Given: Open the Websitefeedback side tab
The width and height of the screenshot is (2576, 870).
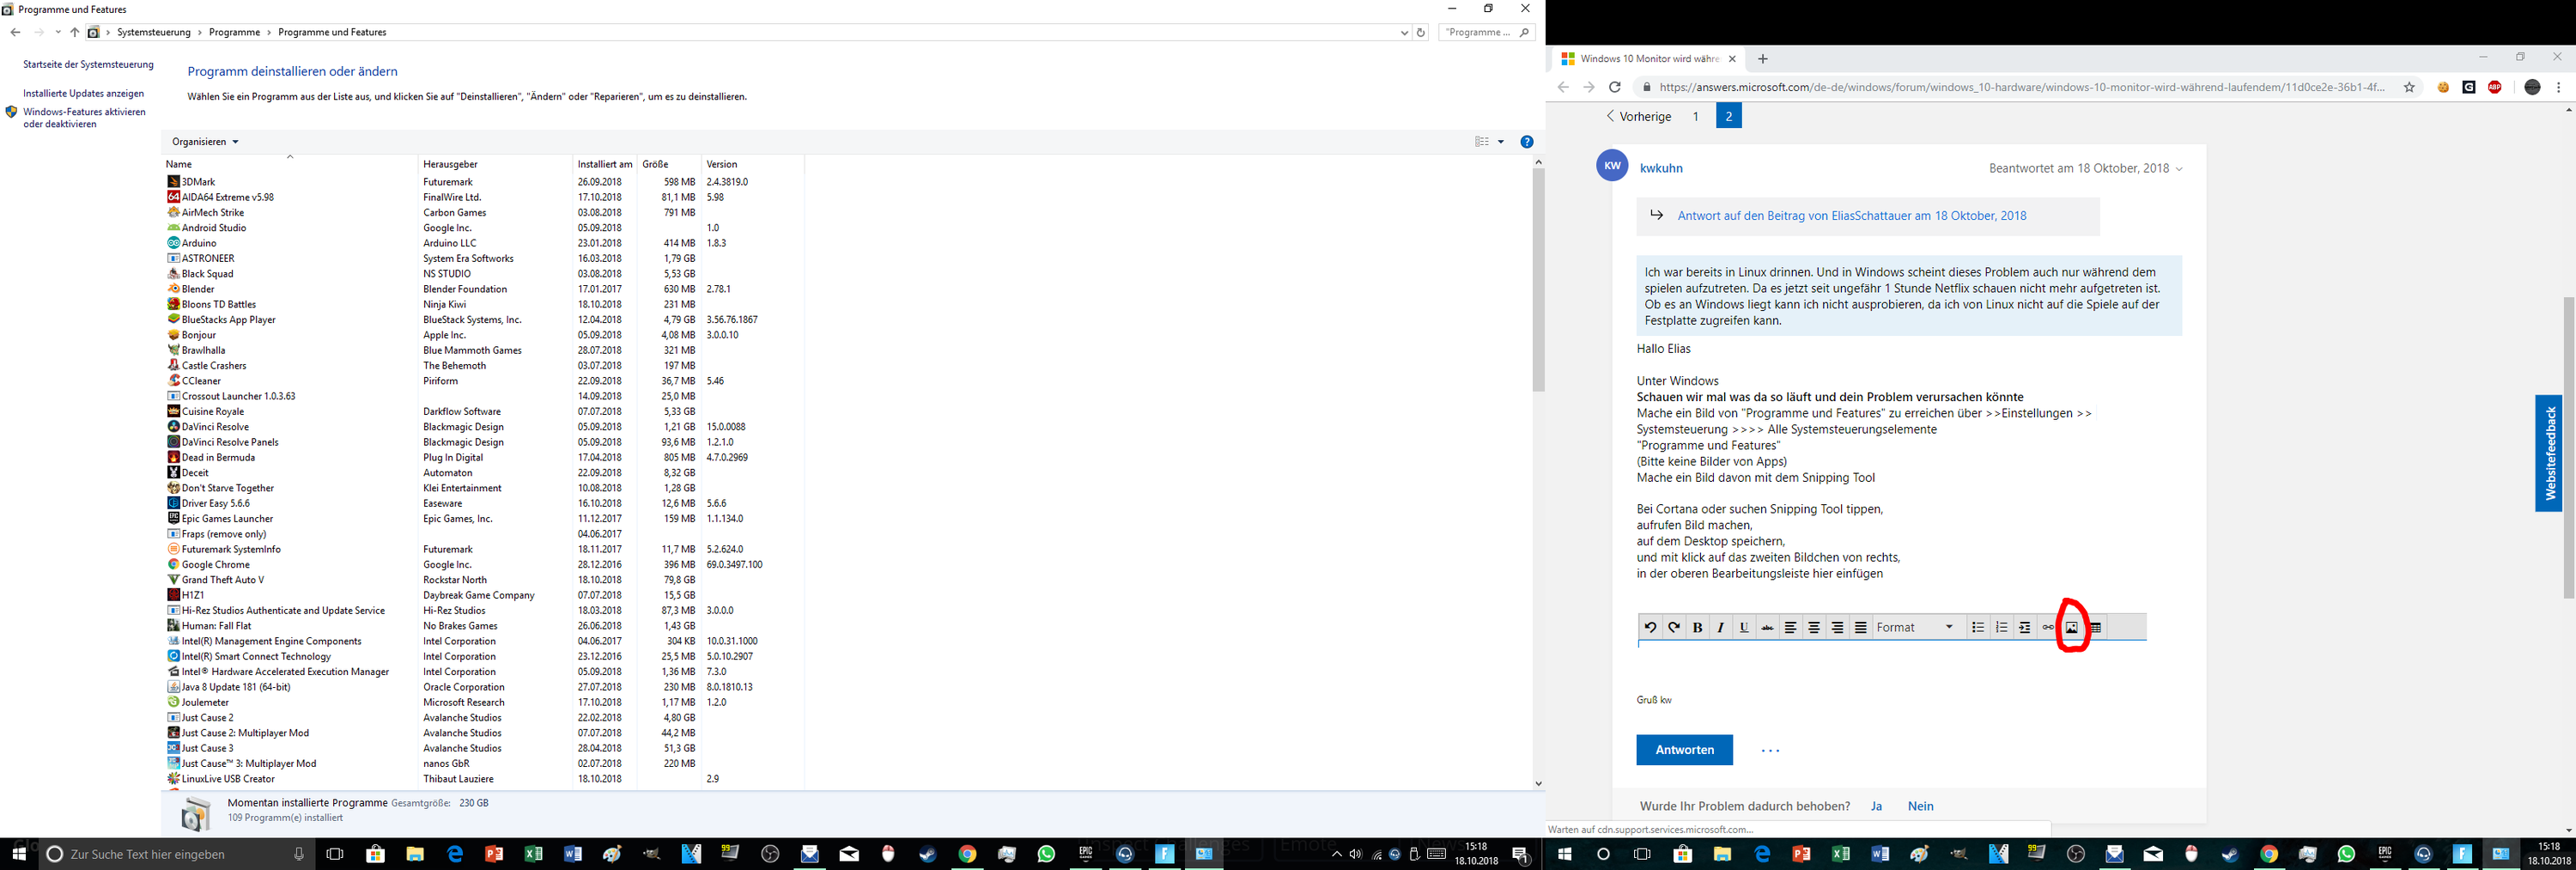Looking at the screenshot, I should tap(2548, 453).
